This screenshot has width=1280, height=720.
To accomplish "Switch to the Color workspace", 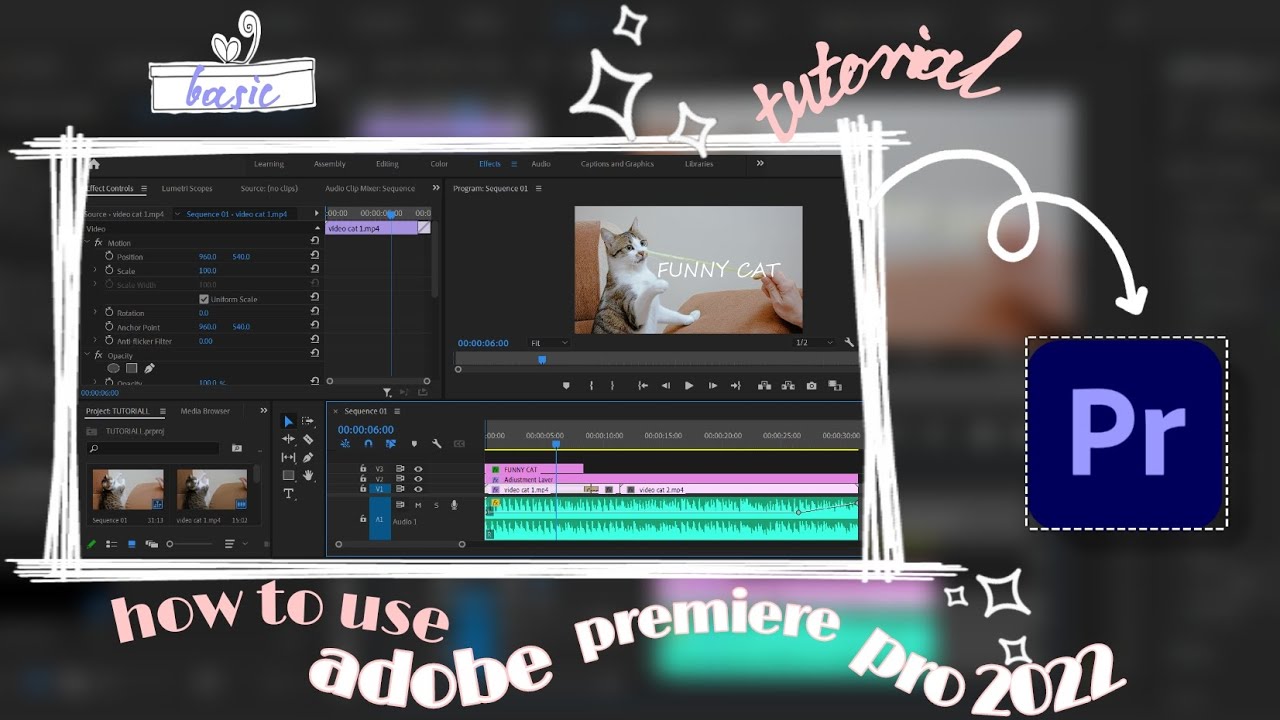I will pyautogui.click(x=439, y=164).
